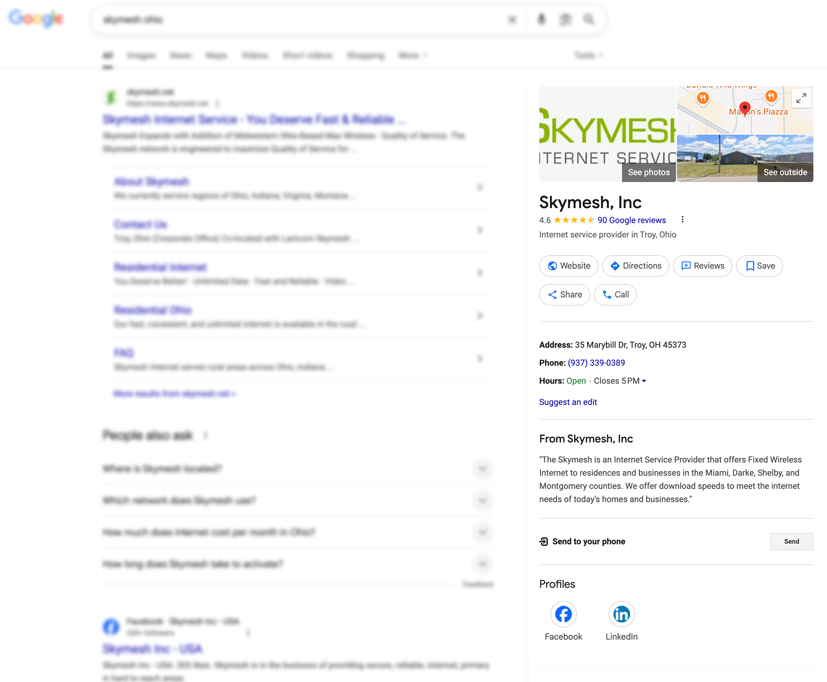This screenshot has width=827, height=682.
Task: Open the Tools dropdown
Action: point(588,55)
